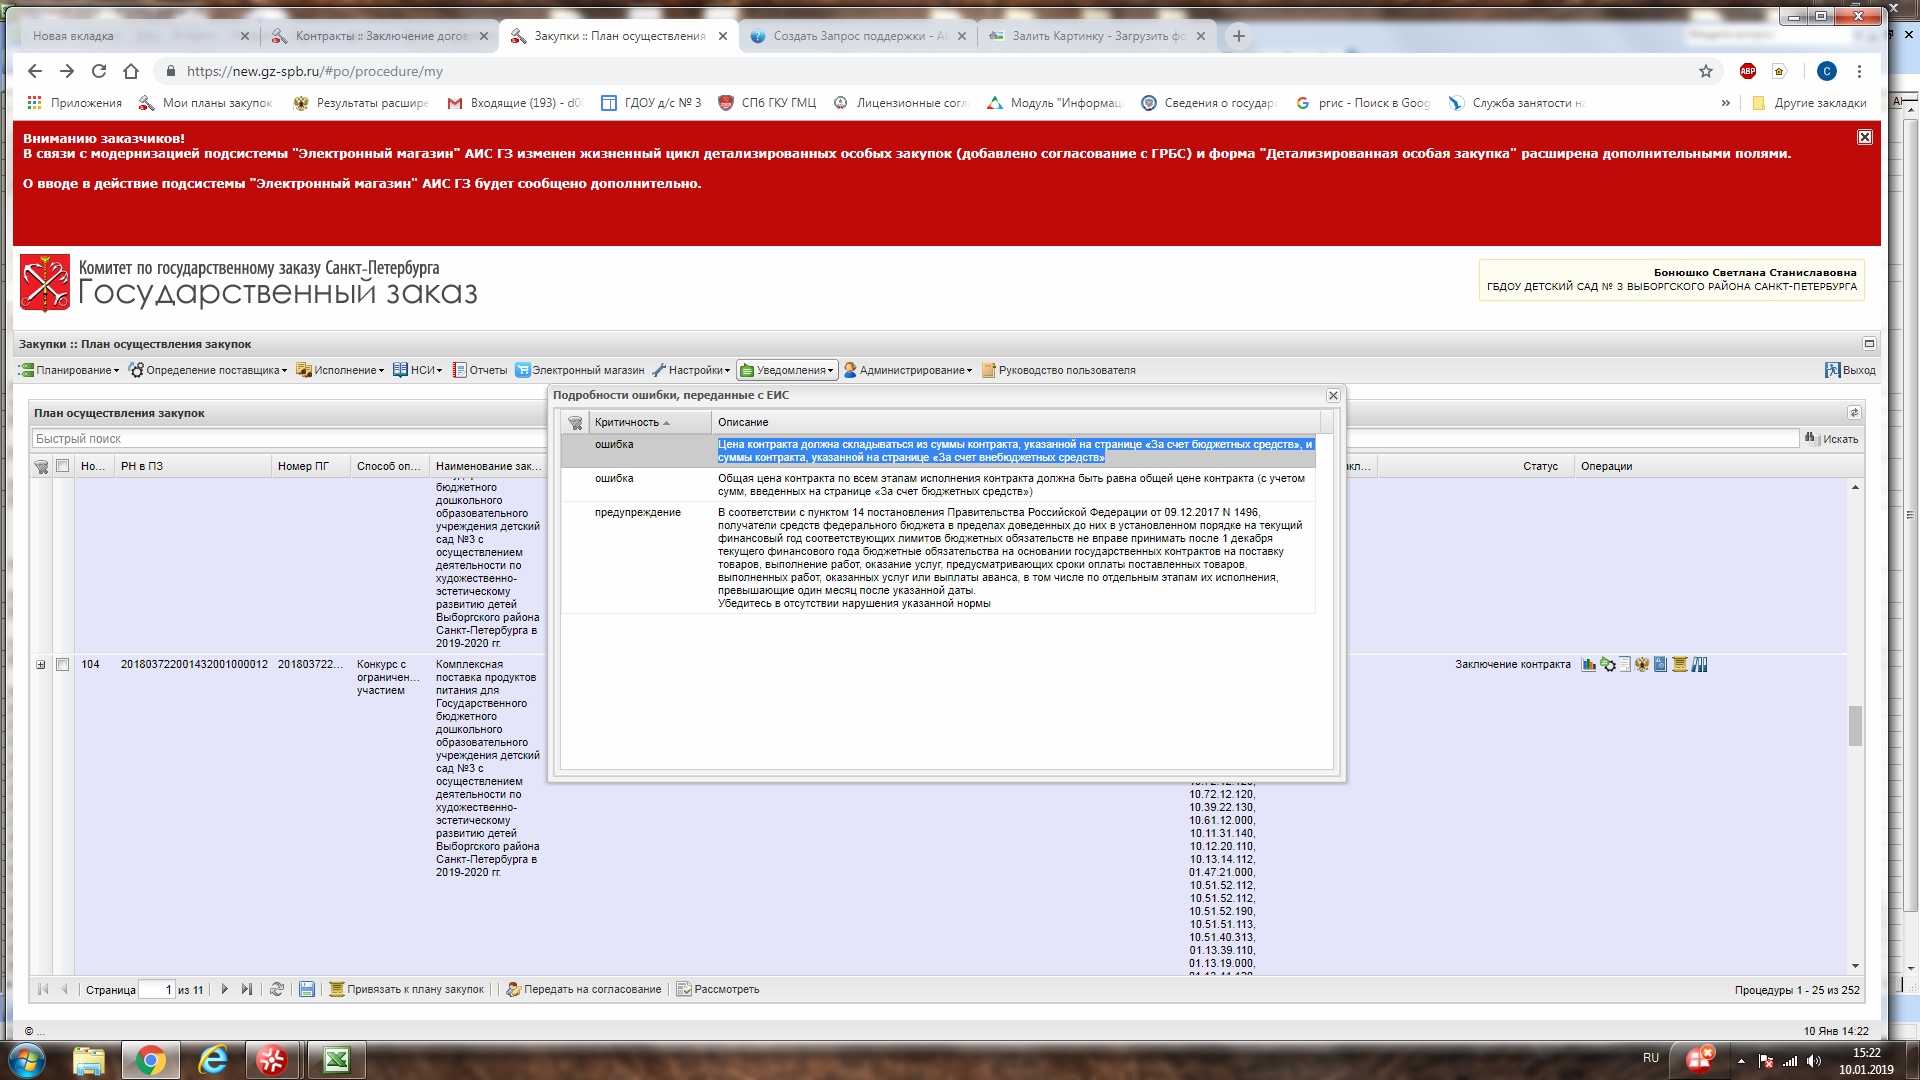Switch to Создать Запрос поддержки tab
Screen dimensions: 1920x1080
tap(858, 36)
